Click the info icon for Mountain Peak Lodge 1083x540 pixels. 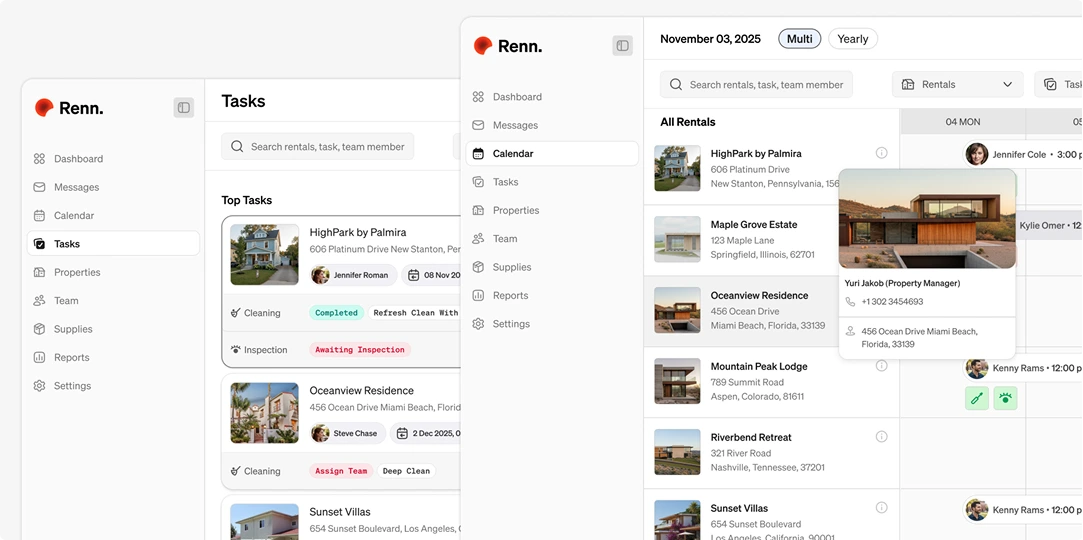[881, 366]
